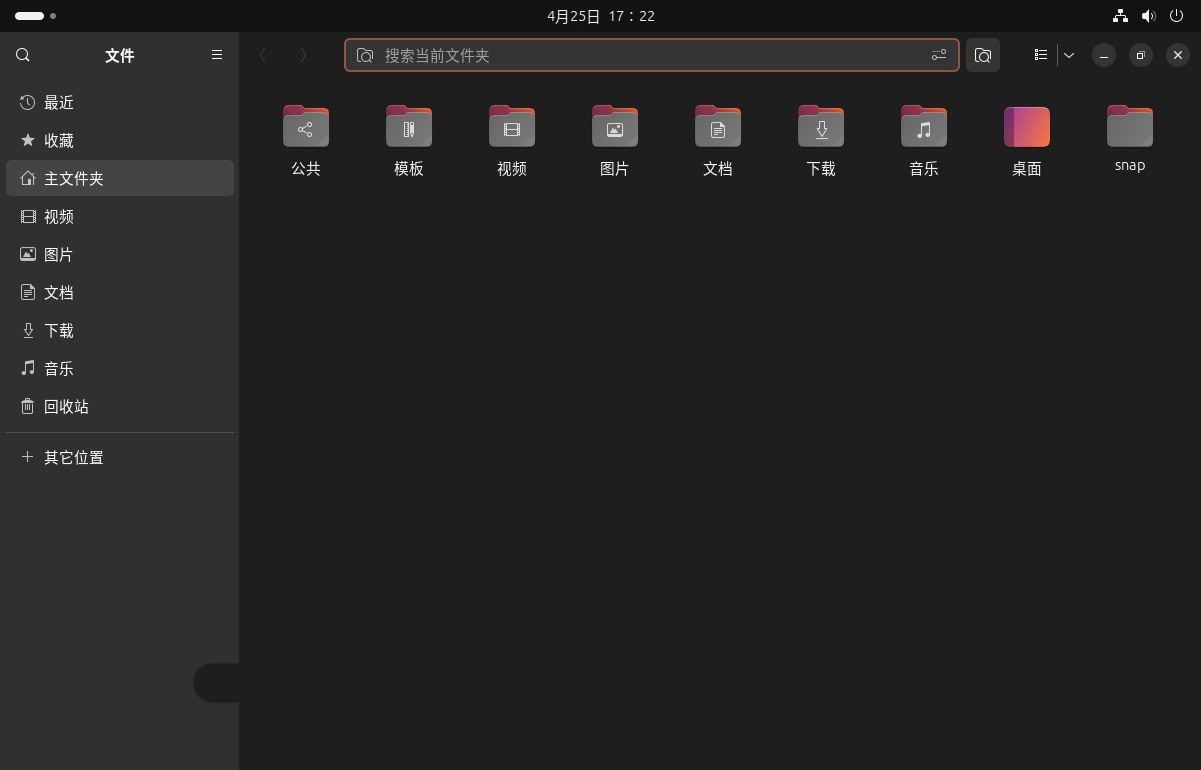
Task: Select the 模板 folder icon
Action: coord(409,126)
